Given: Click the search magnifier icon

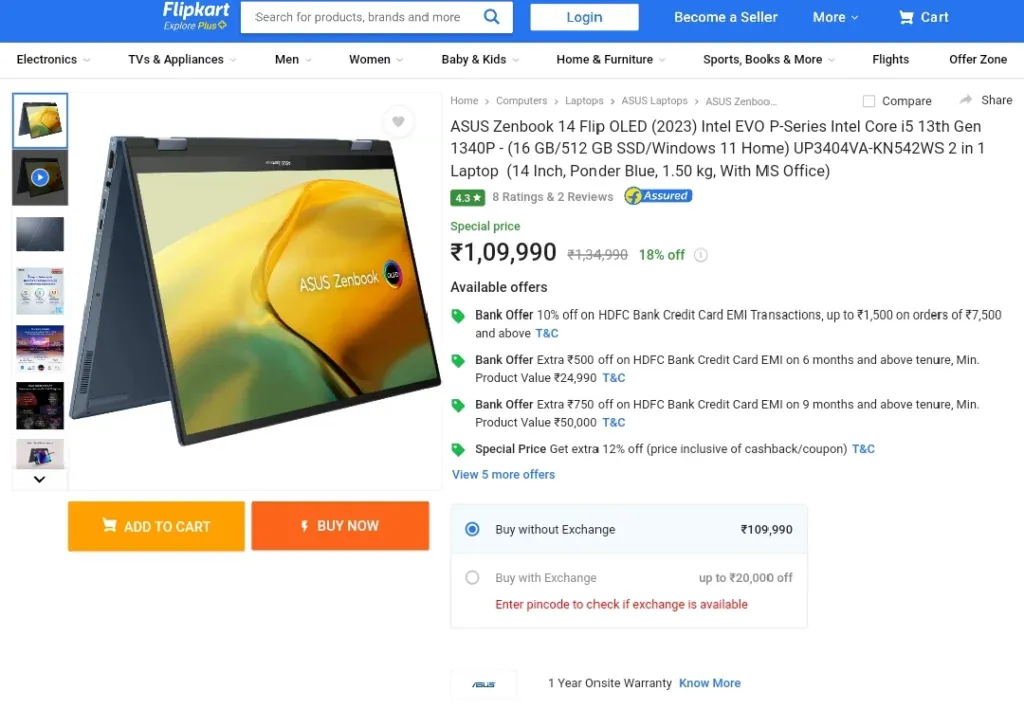Looking at the screenshot, I should point(491,17).
